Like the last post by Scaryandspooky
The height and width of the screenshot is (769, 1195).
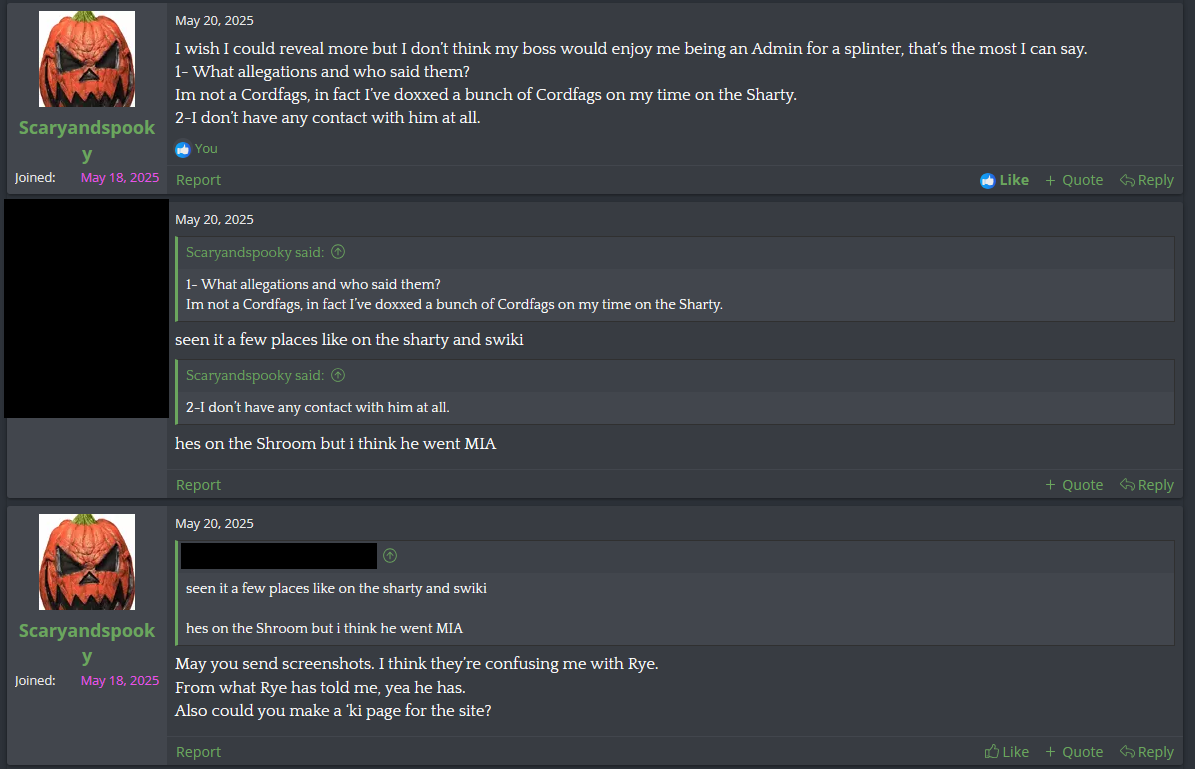tap(1006, 752)
